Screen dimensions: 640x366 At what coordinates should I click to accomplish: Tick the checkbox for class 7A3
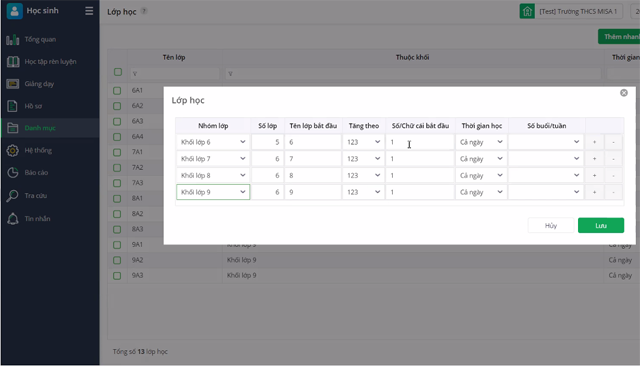[x=117, y=183]
